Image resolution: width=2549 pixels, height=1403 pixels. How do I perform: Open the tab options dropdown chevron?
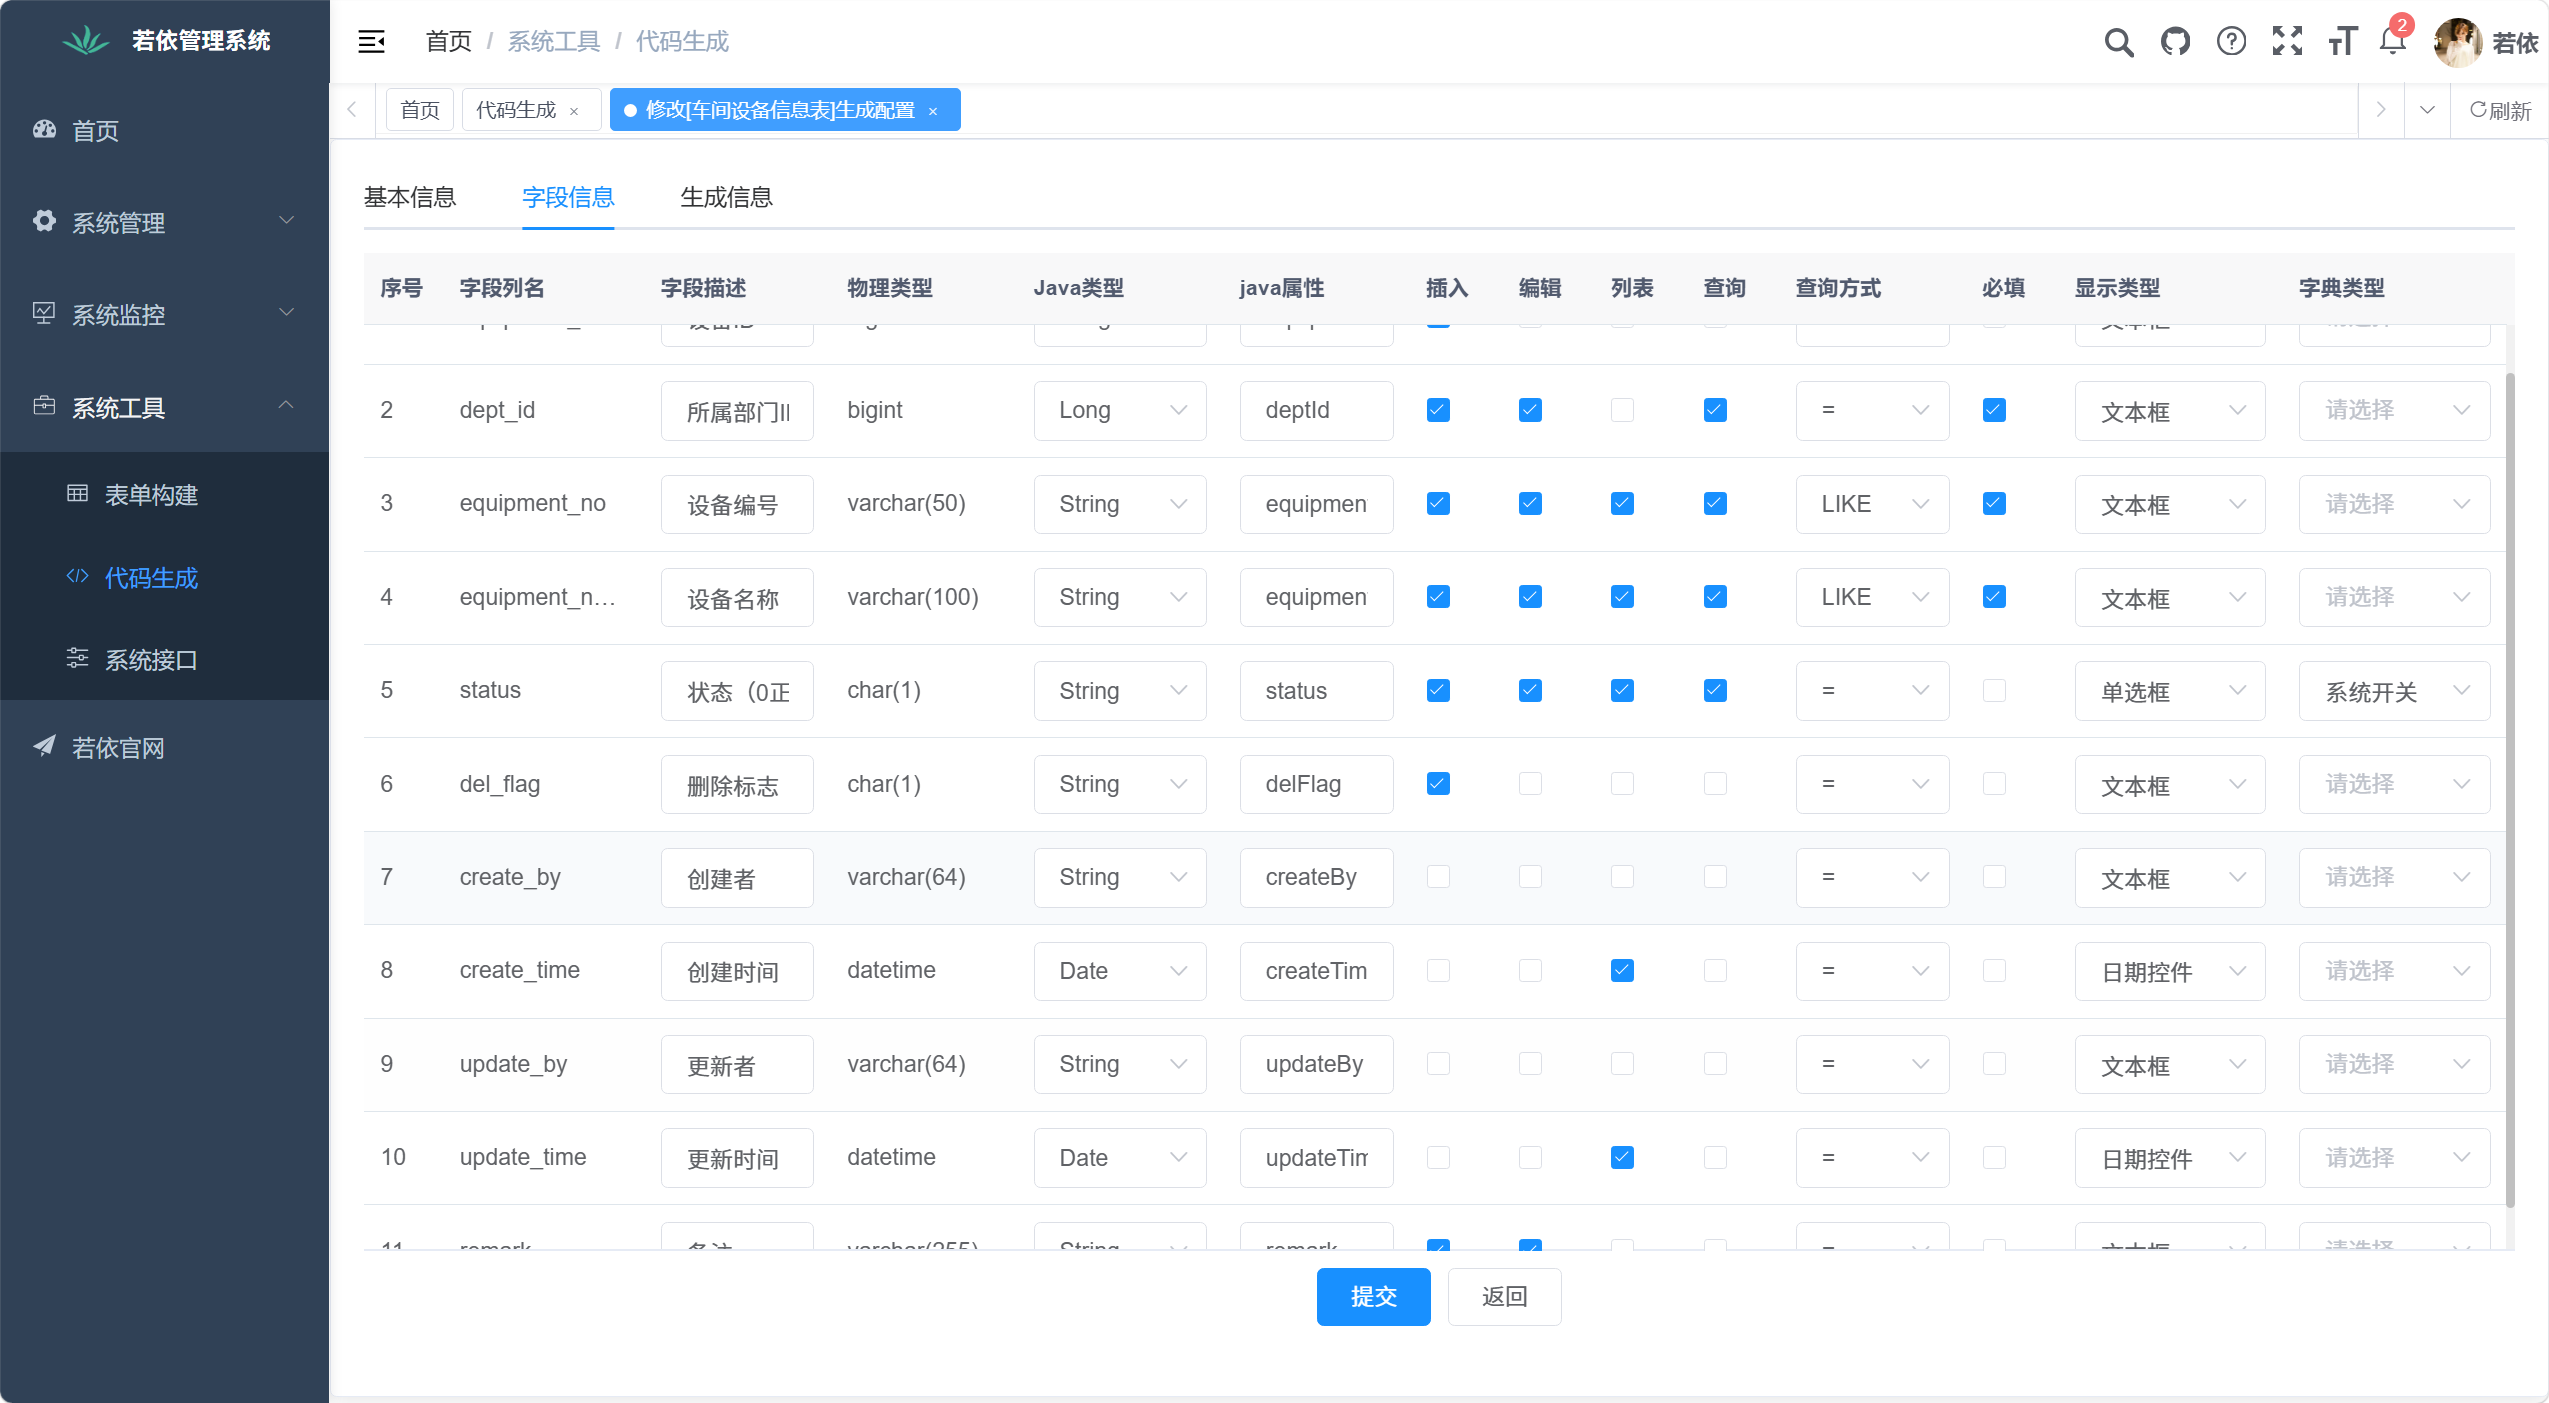tap(2427, 110)
